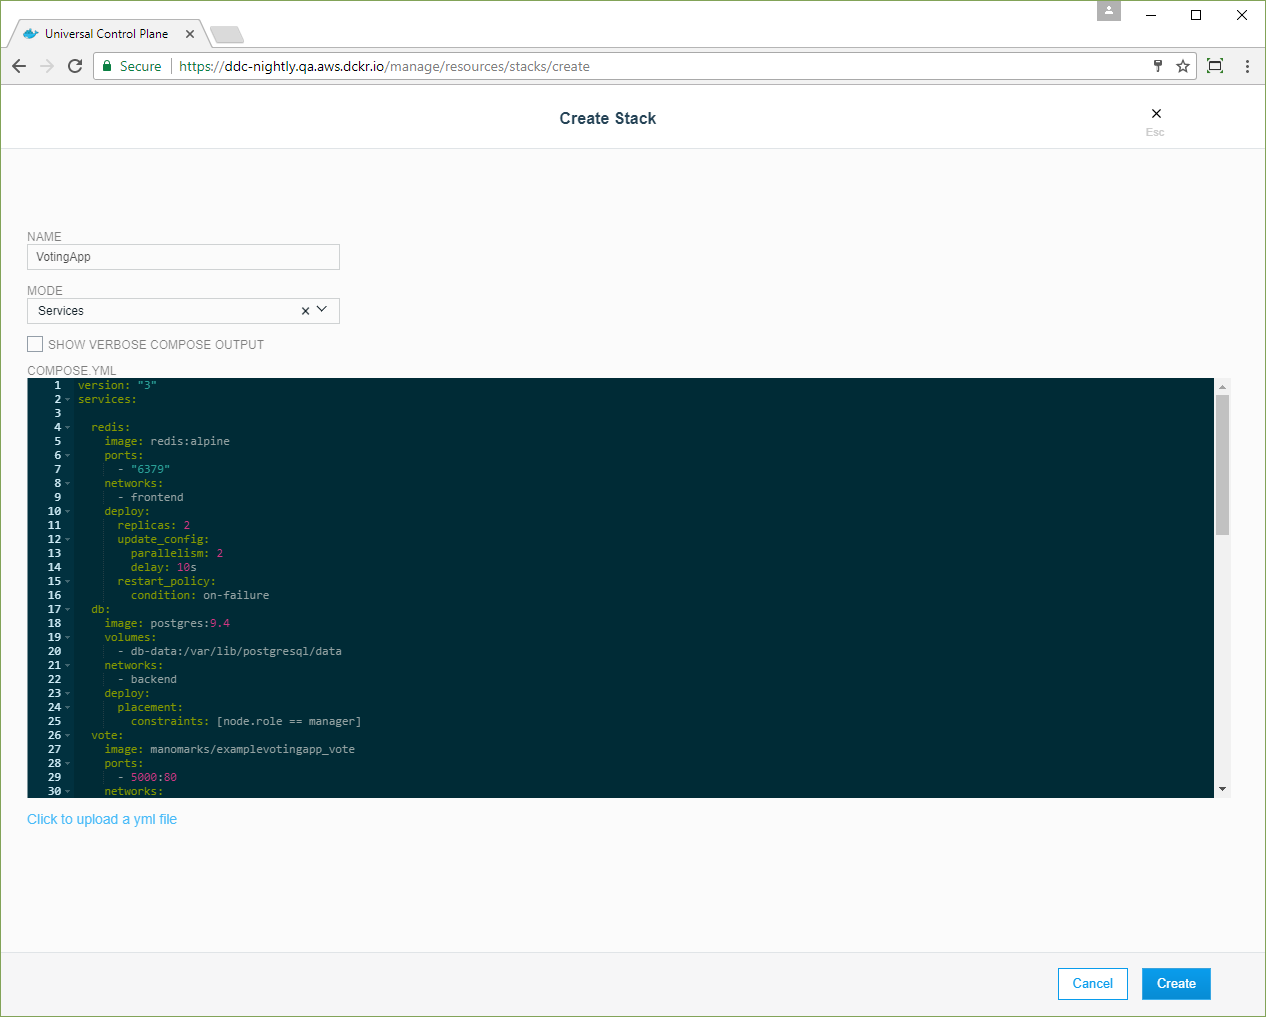Viewport: 1266px width, 1017px height.
Task: Click the upload a yml file link
Action: [x=102, y=819]
